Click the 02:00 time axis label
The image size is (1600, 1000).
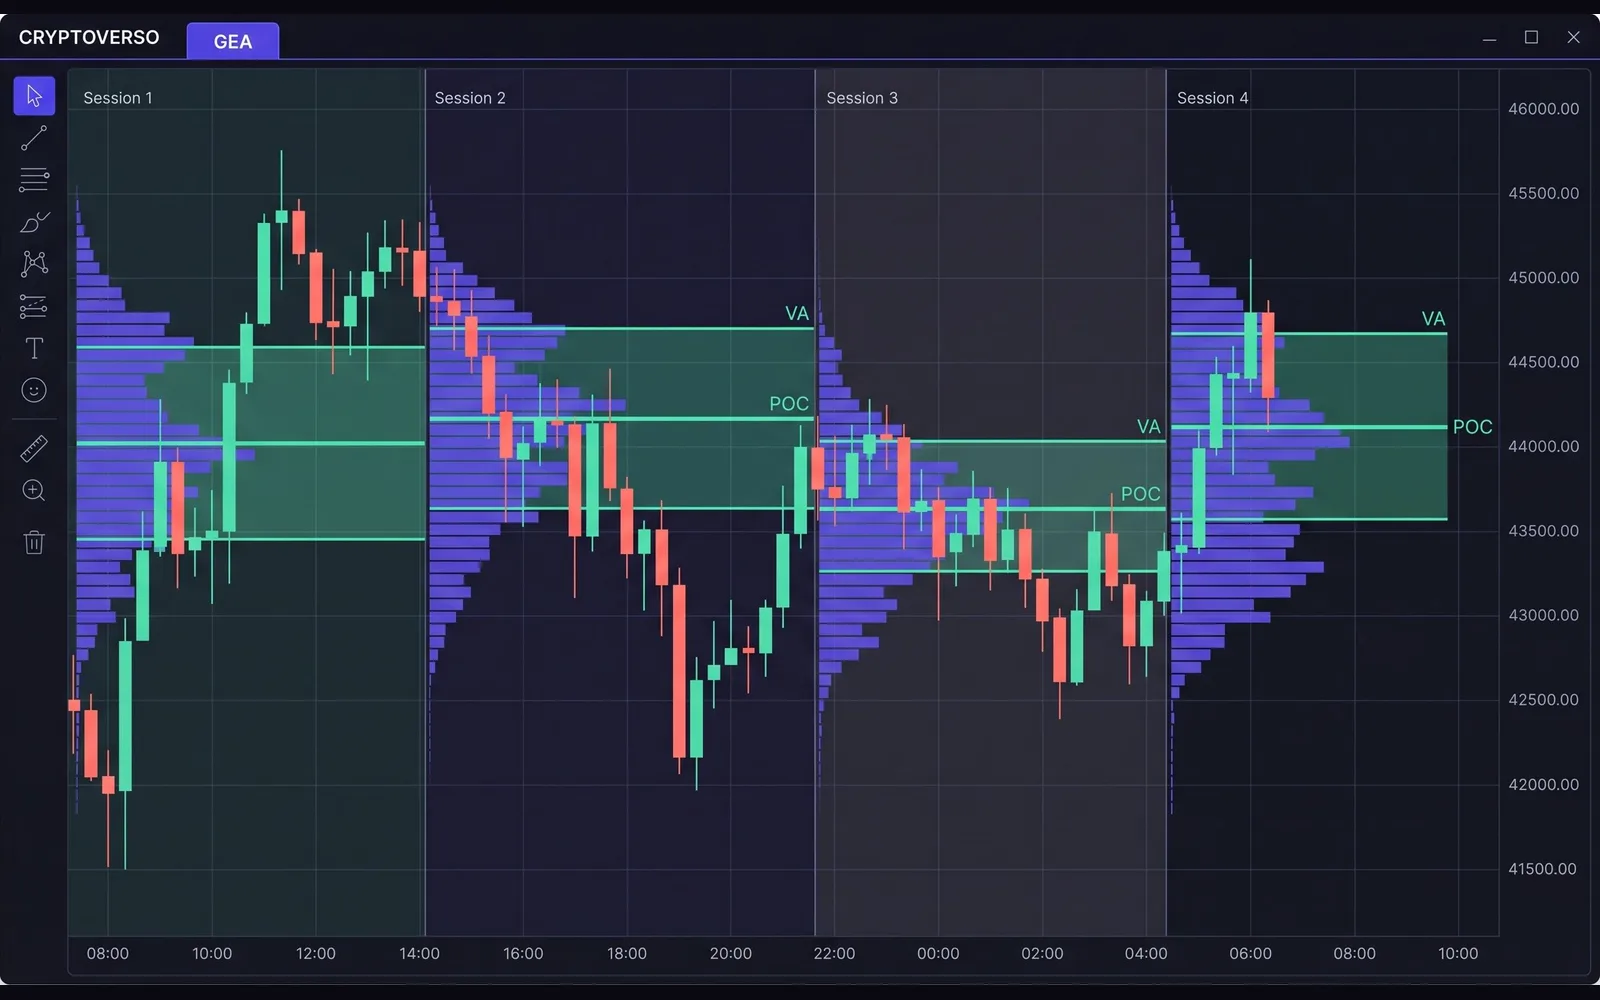pos(1042,954)
